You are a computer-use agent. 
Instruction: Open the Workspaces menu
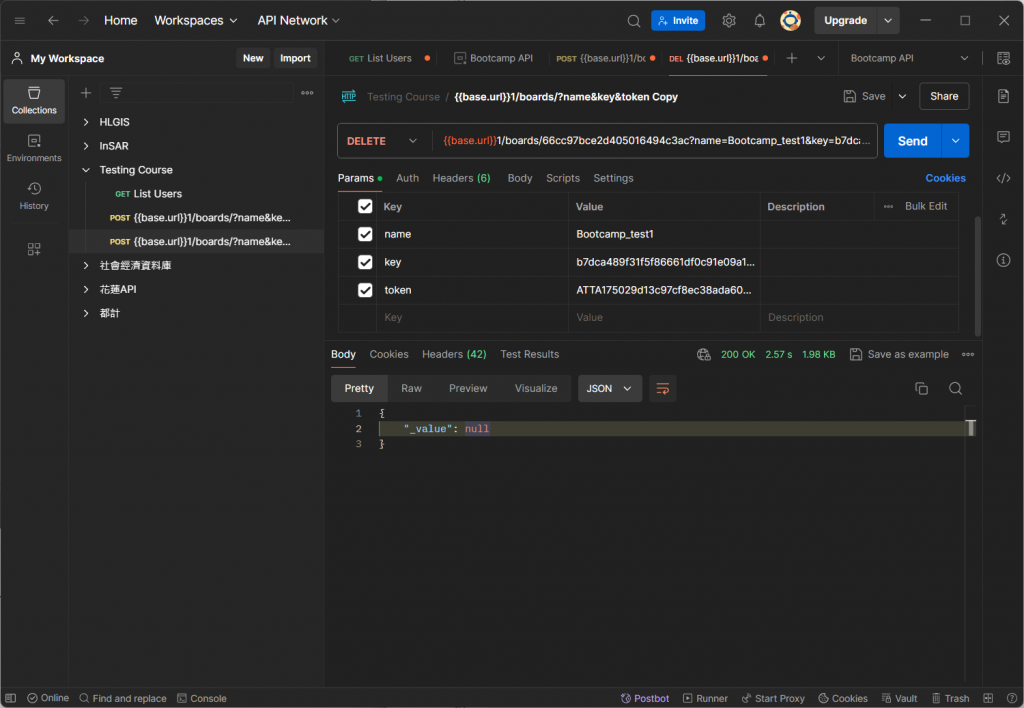click(x=196, y=21)
